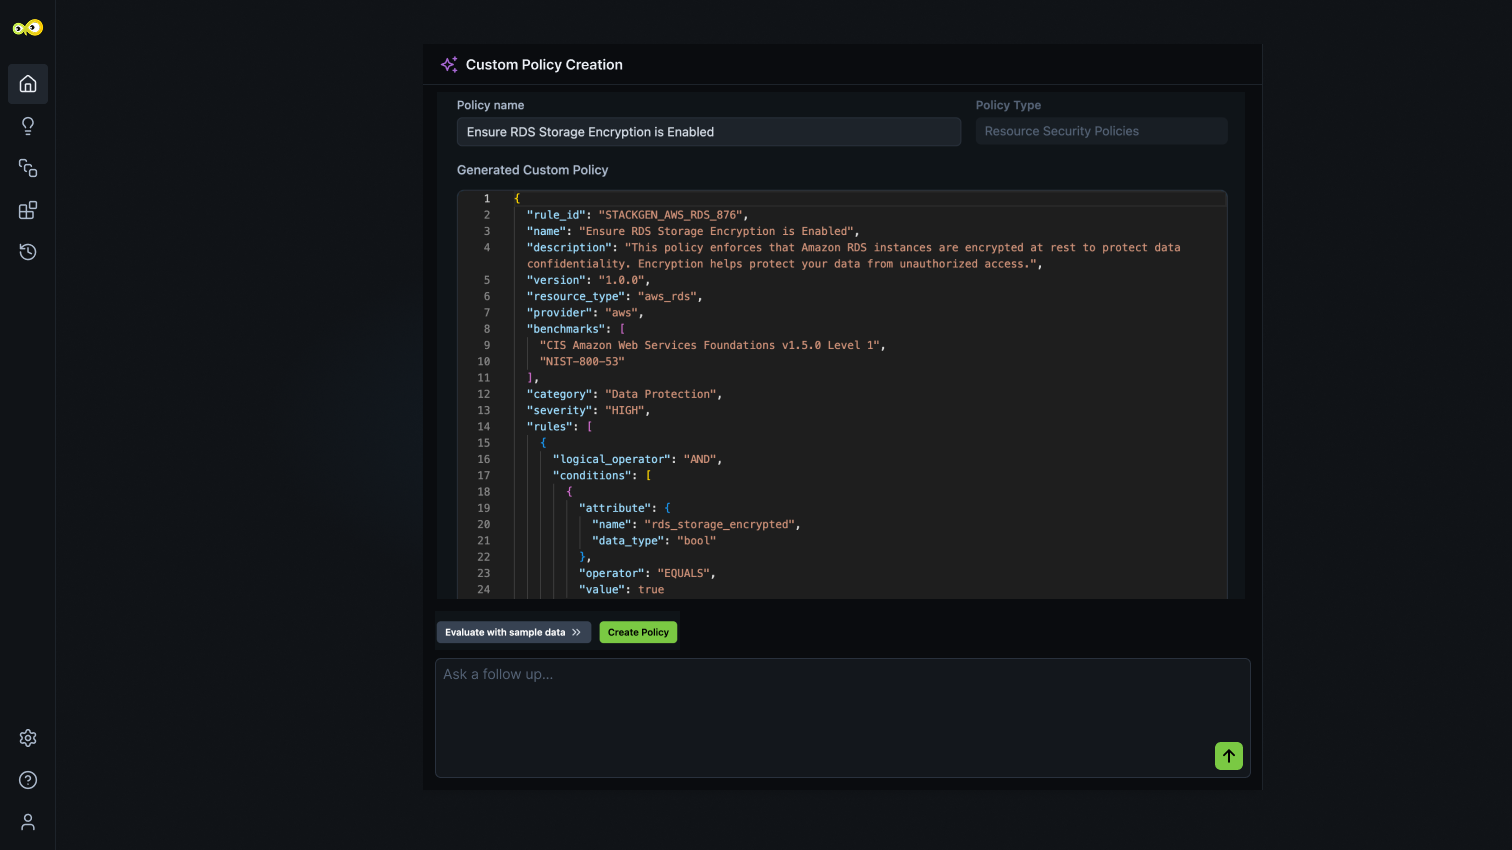The height and width of the screenshot is (850, 1512).
Task: Open the insights lightbulb in the sidebar
Action: point(27,126)
